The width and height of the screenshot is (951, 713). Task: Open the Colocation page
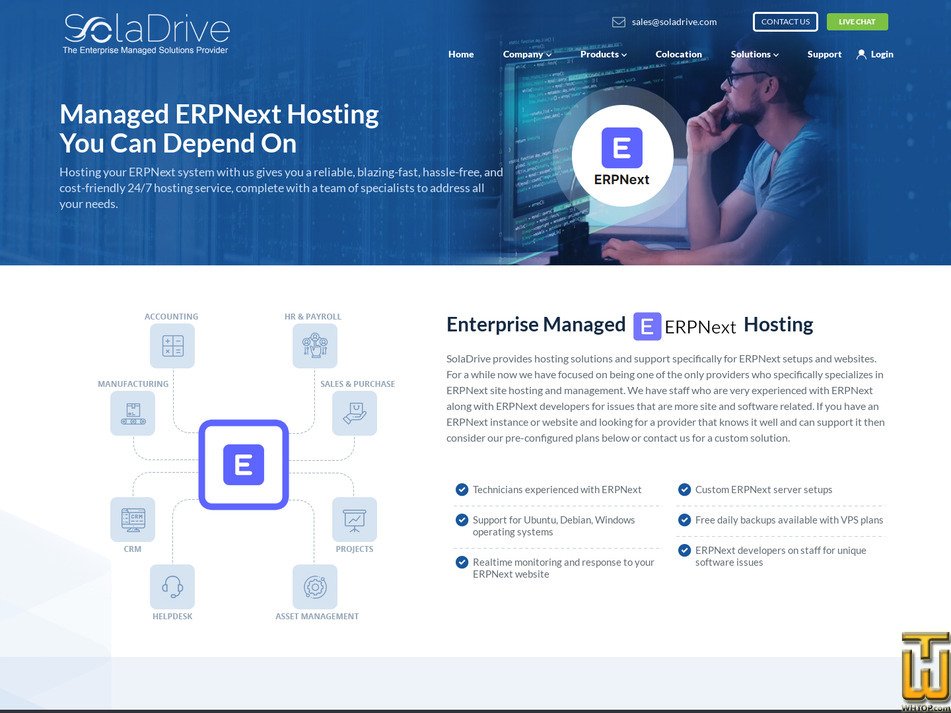(679, 54)
